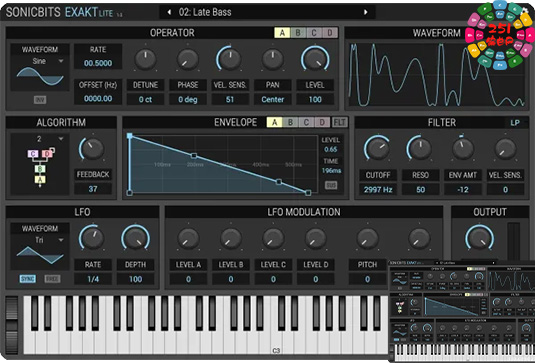The width and height of the screenshot is (535, 363).
Task: Click the cutoff value 2997 Hz
Action: point(378,189)
